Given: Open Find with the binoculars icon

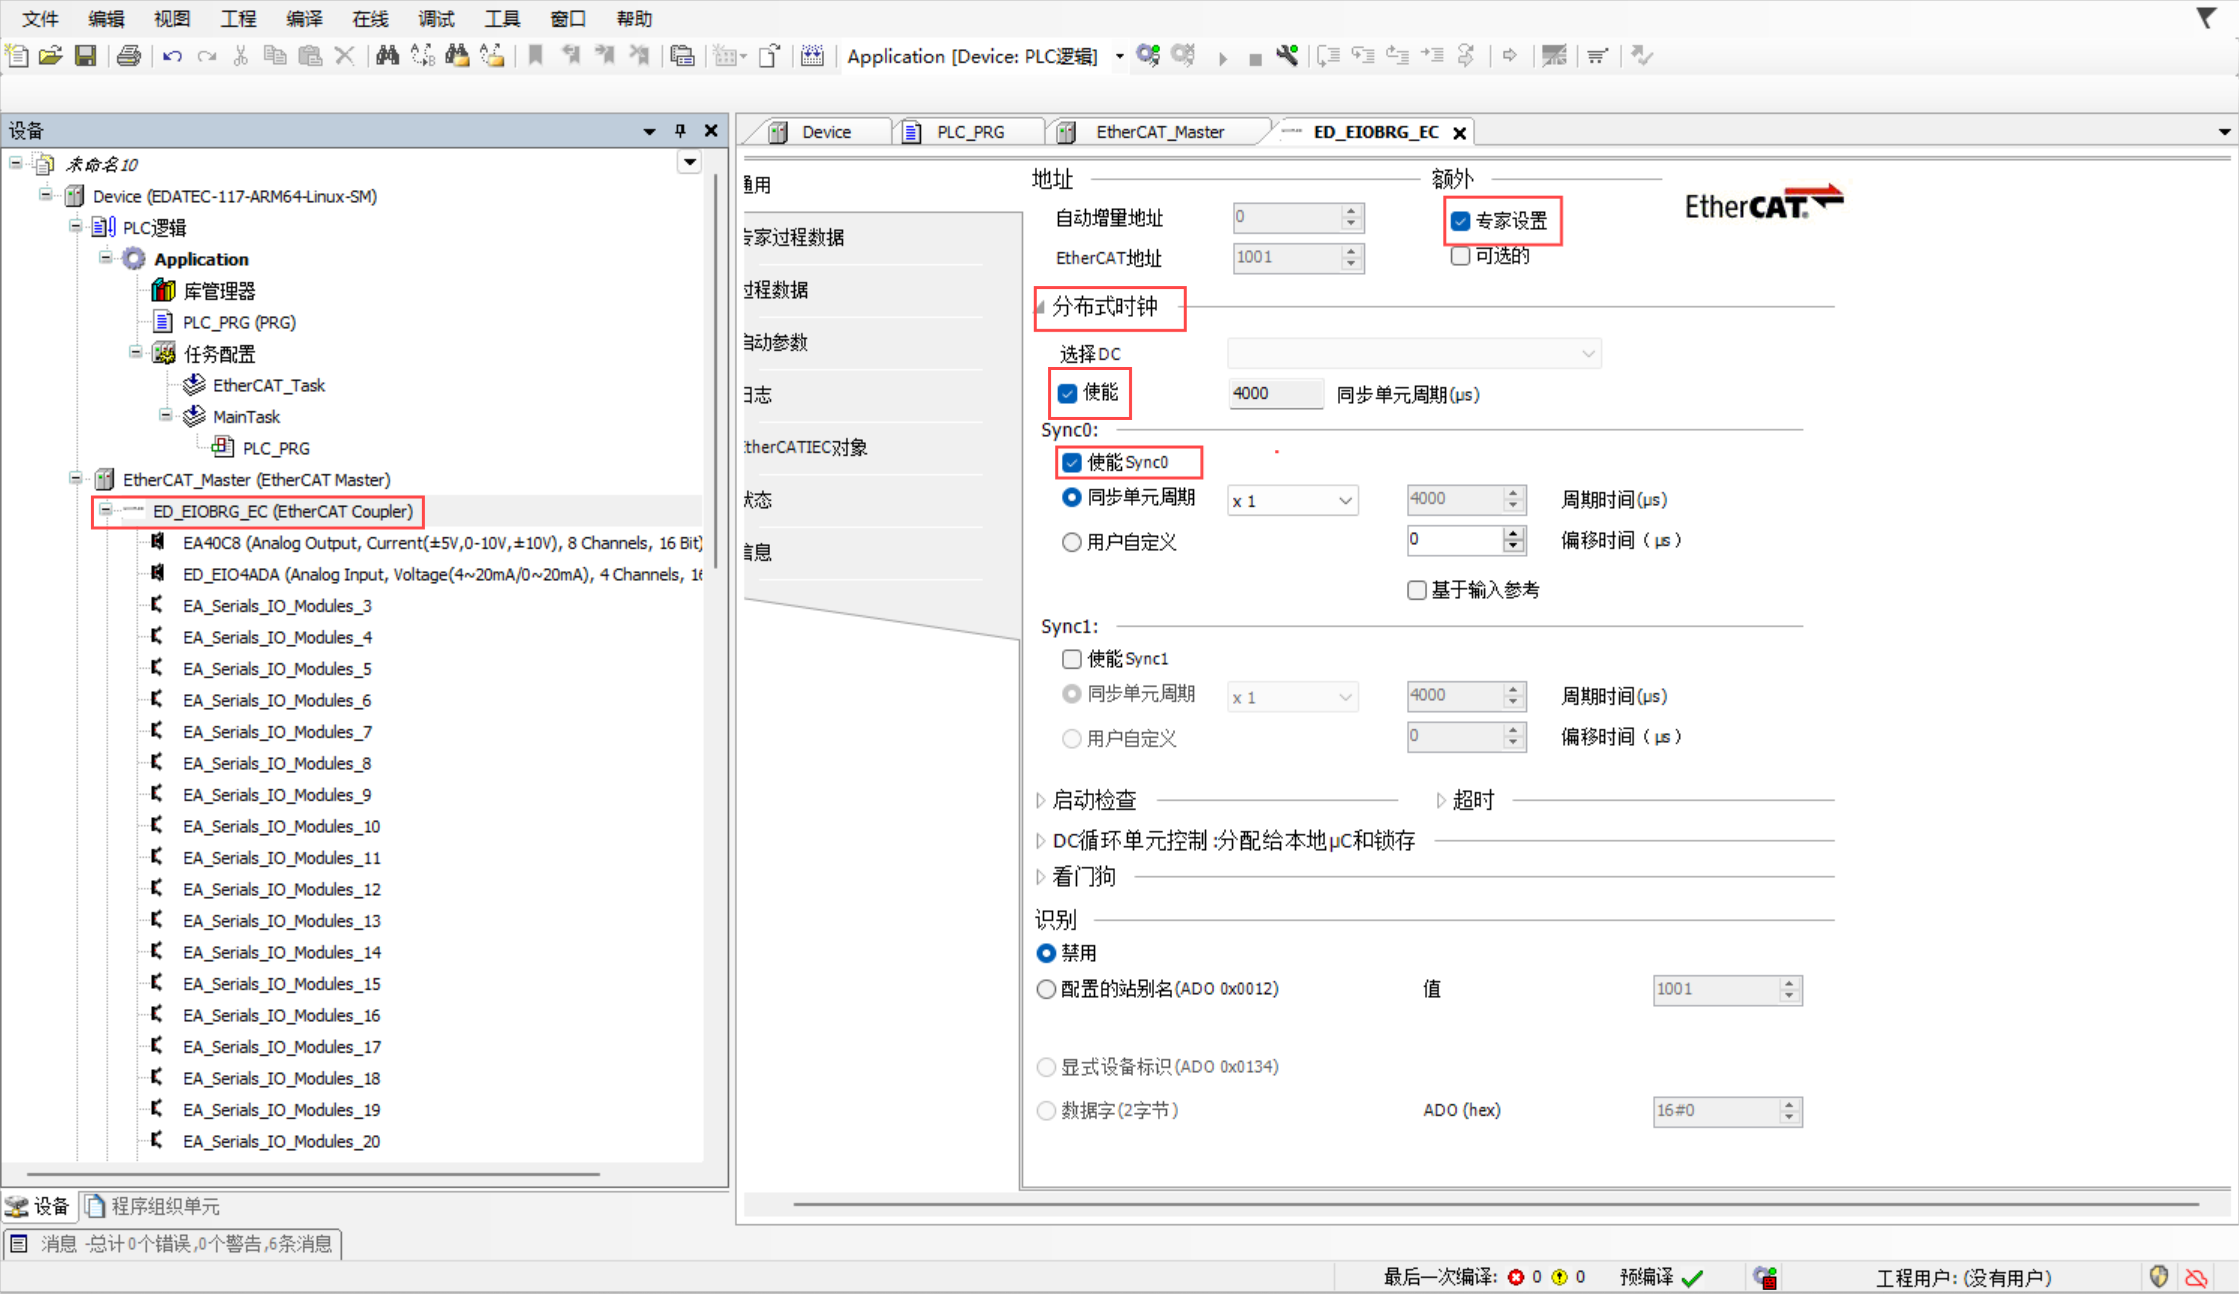Looking at the screenshot, I should pyautogui.click(x=388, y=56).
